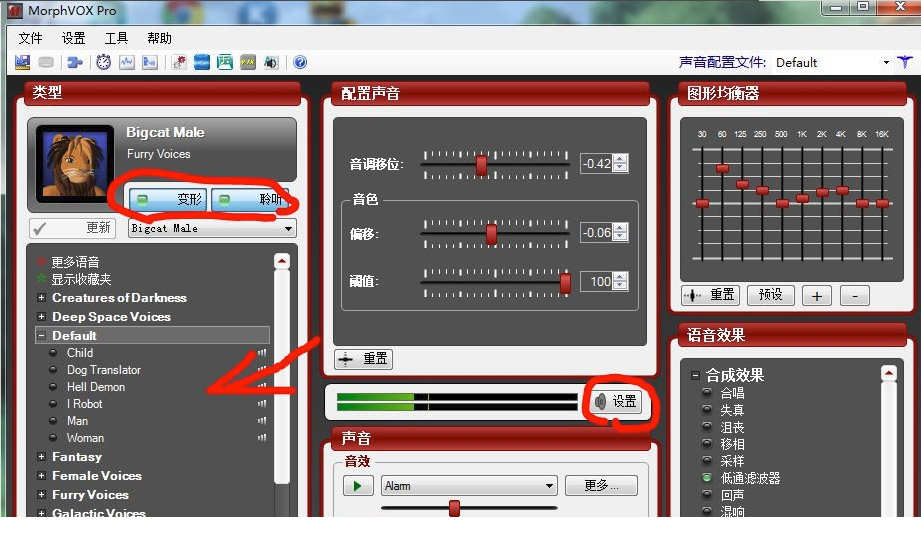Click the 阈值 threshold slider handle
The image size is (921, 537).
click(x=565, y=283)
